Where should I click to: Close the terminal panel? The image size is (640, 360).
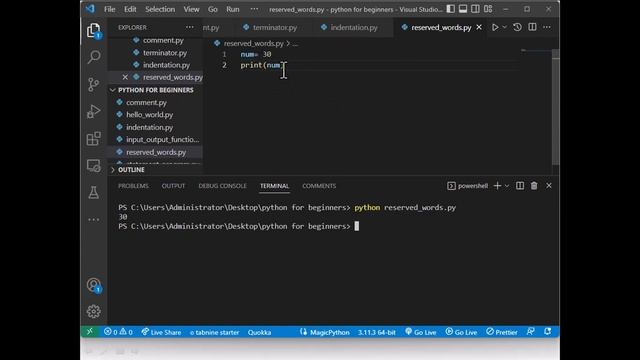pos(549,186)
